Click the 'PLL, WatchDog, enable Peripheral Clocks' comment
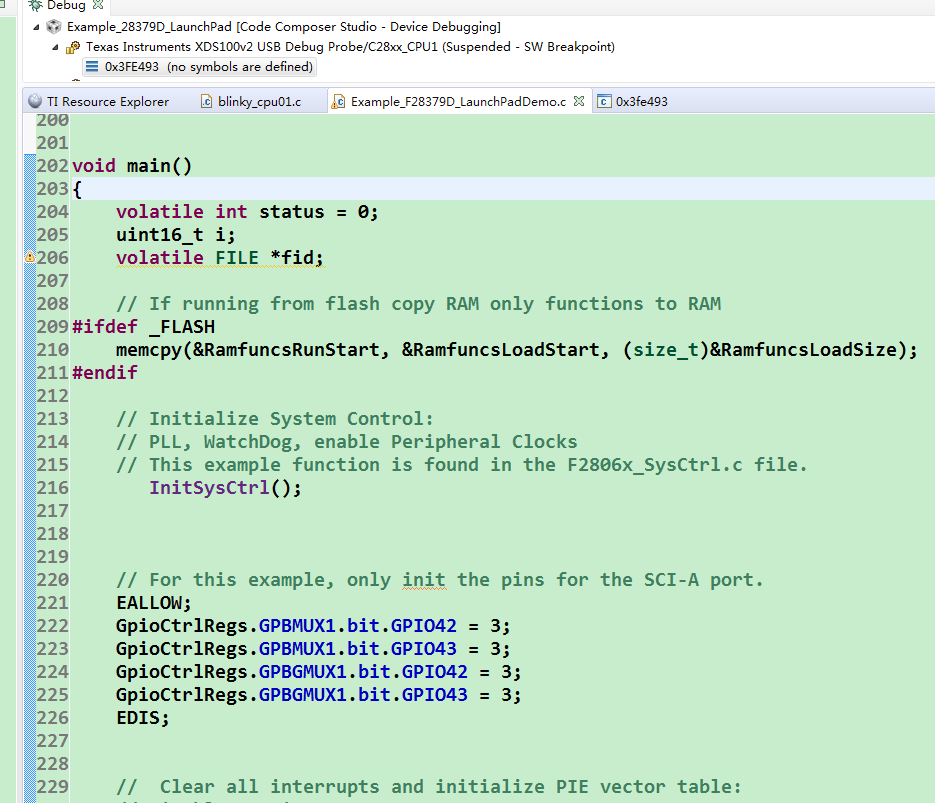935x803 pixels. pos(347,442)
